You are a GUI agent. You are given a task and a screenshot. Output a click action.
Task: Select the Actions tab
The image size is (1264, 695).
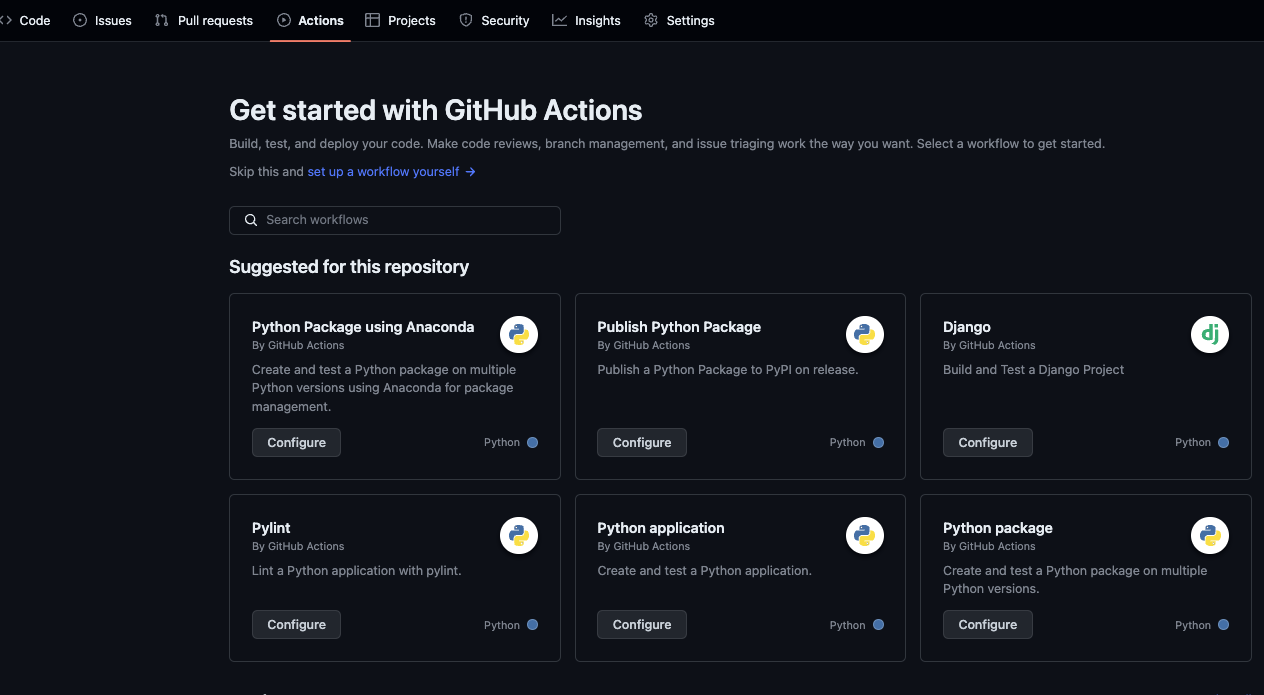[x=310, y=20]
